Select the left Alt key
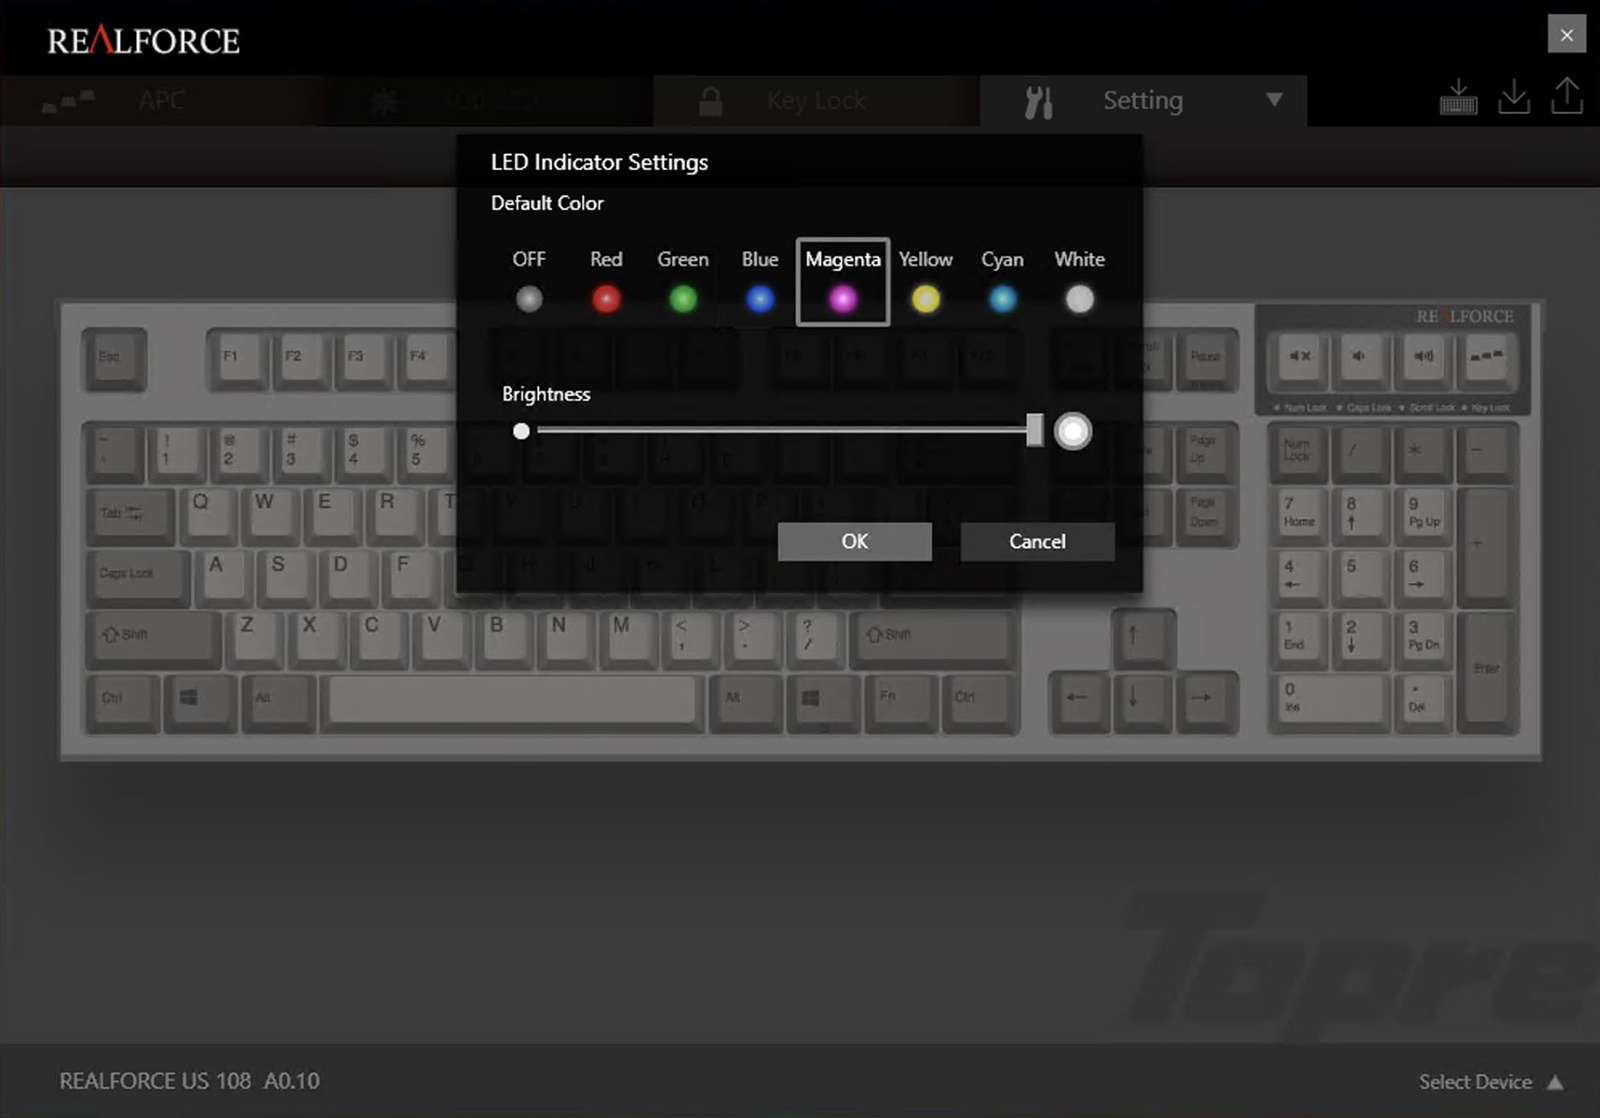 coord(278,704)
